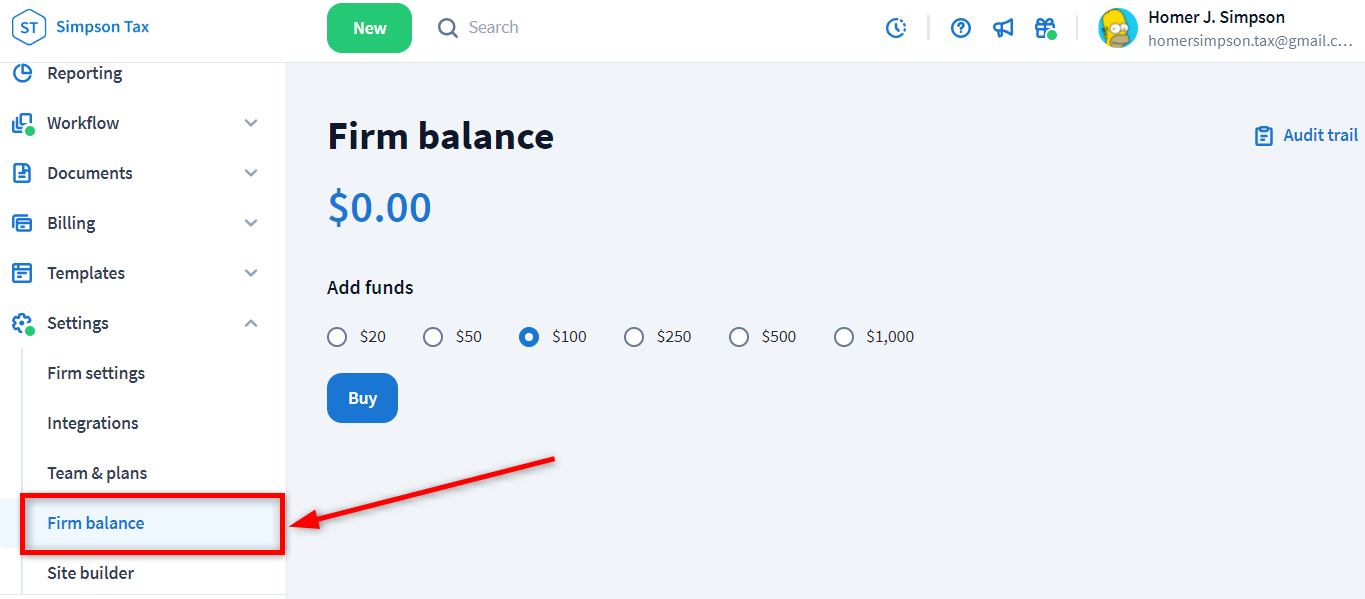Select the $500 funds radio option
This screenshot has height=599, width=1365.
click(739, 337)
